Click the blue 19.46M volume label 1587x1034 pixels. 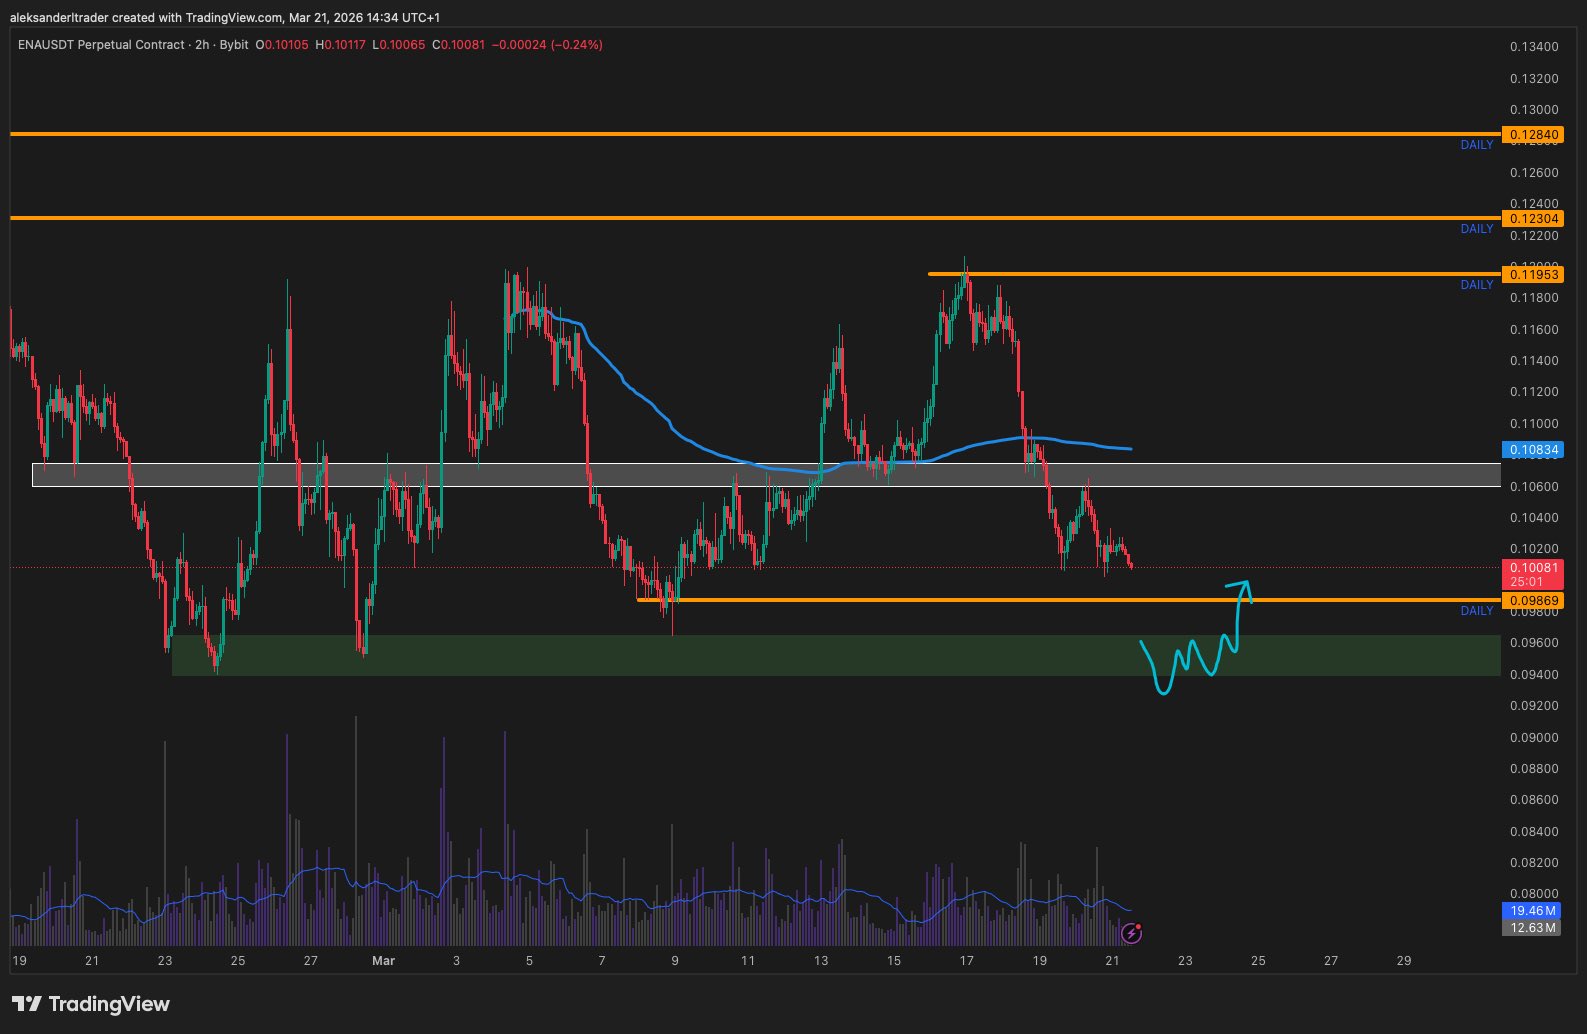coord(1532,911)
